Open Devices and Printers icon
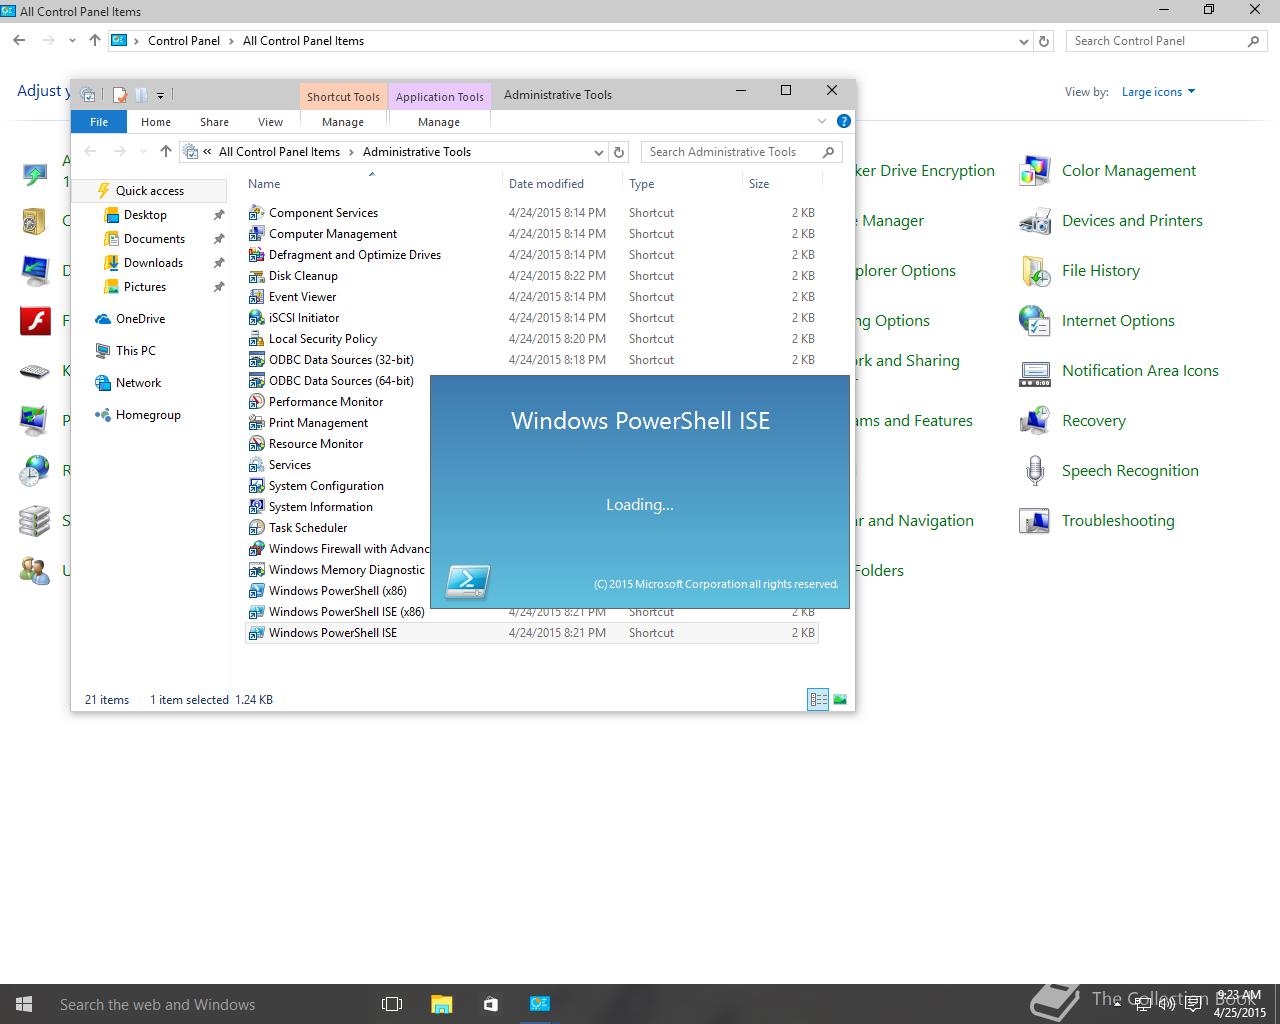Viewport: 1280px width, 1024px height. click(x=1034, y=221)
